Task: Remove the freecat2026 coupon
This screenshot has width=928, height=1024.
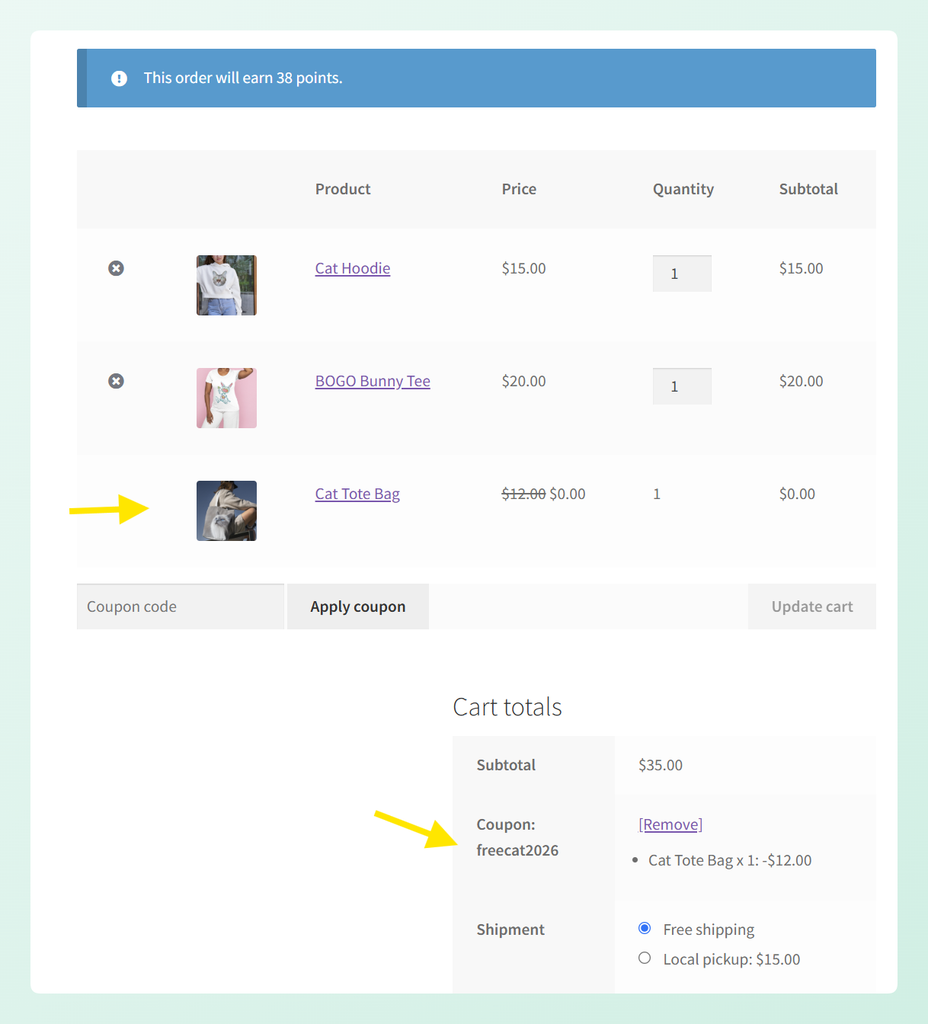Action: click(671, 824)
